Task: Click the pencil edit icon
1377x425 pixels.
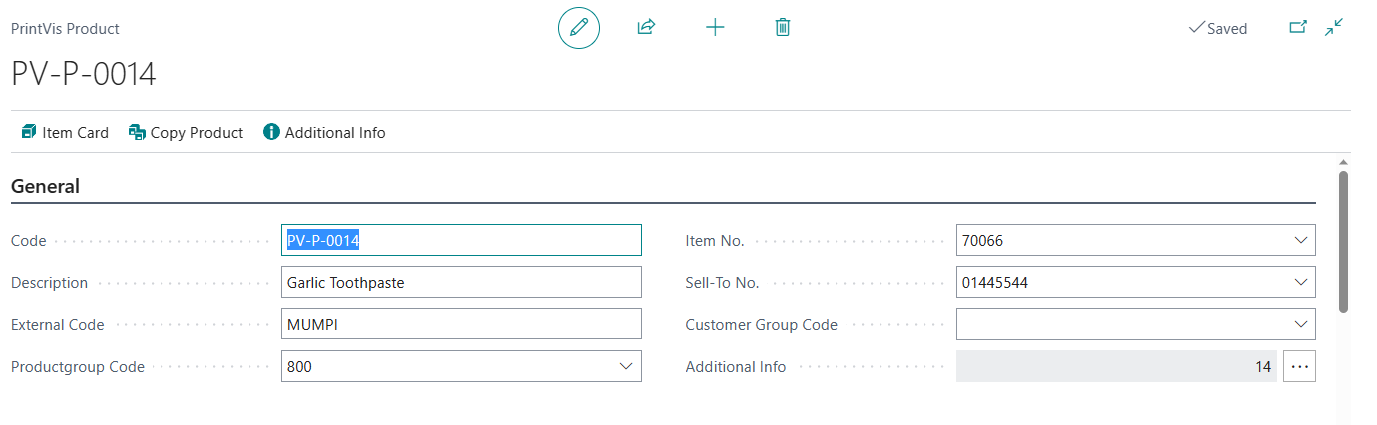Action: pyautogui.click(x=578, y=28)
